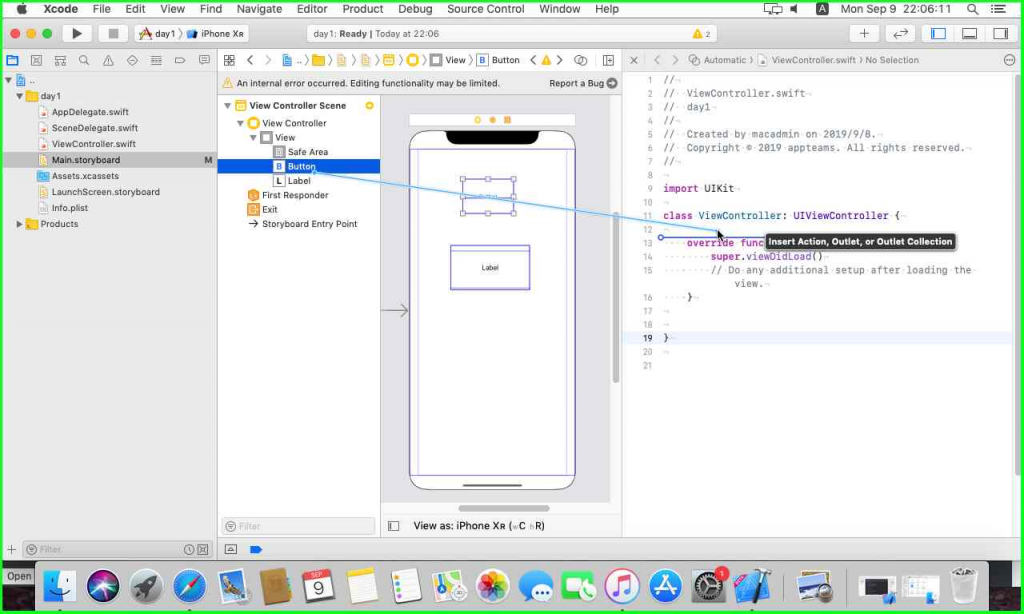The image size is (1024, 614).
Task: Show the Symbol navigator
Action: [x=60, y=60]
